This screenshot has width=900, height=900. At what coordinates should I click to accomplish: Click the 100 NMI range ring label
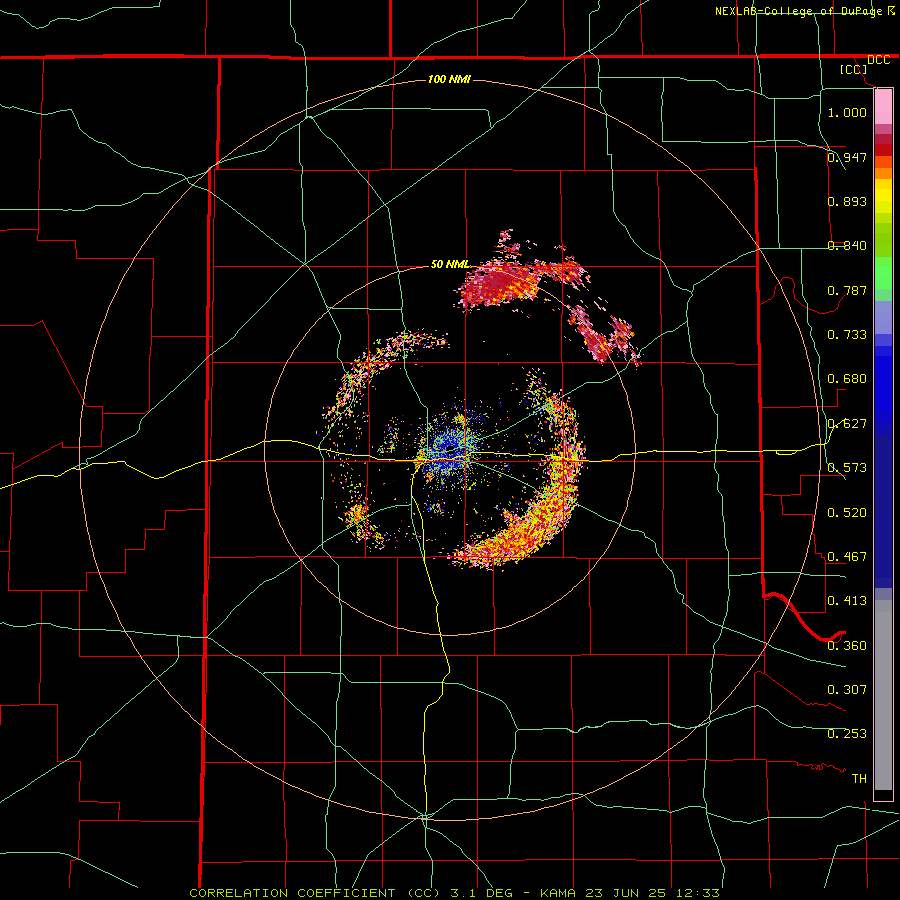coord(449,79)
